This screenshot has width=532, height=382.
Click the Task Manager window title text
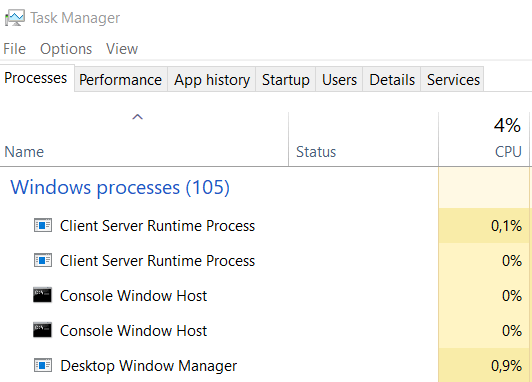(x=75, y=18)
